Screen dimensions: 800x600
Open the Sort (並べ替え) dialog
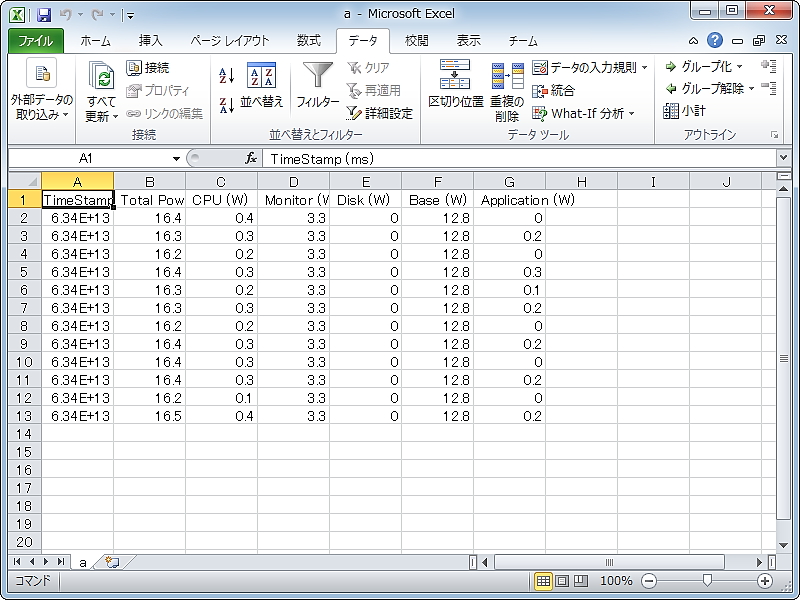click(x=261, y=85)
